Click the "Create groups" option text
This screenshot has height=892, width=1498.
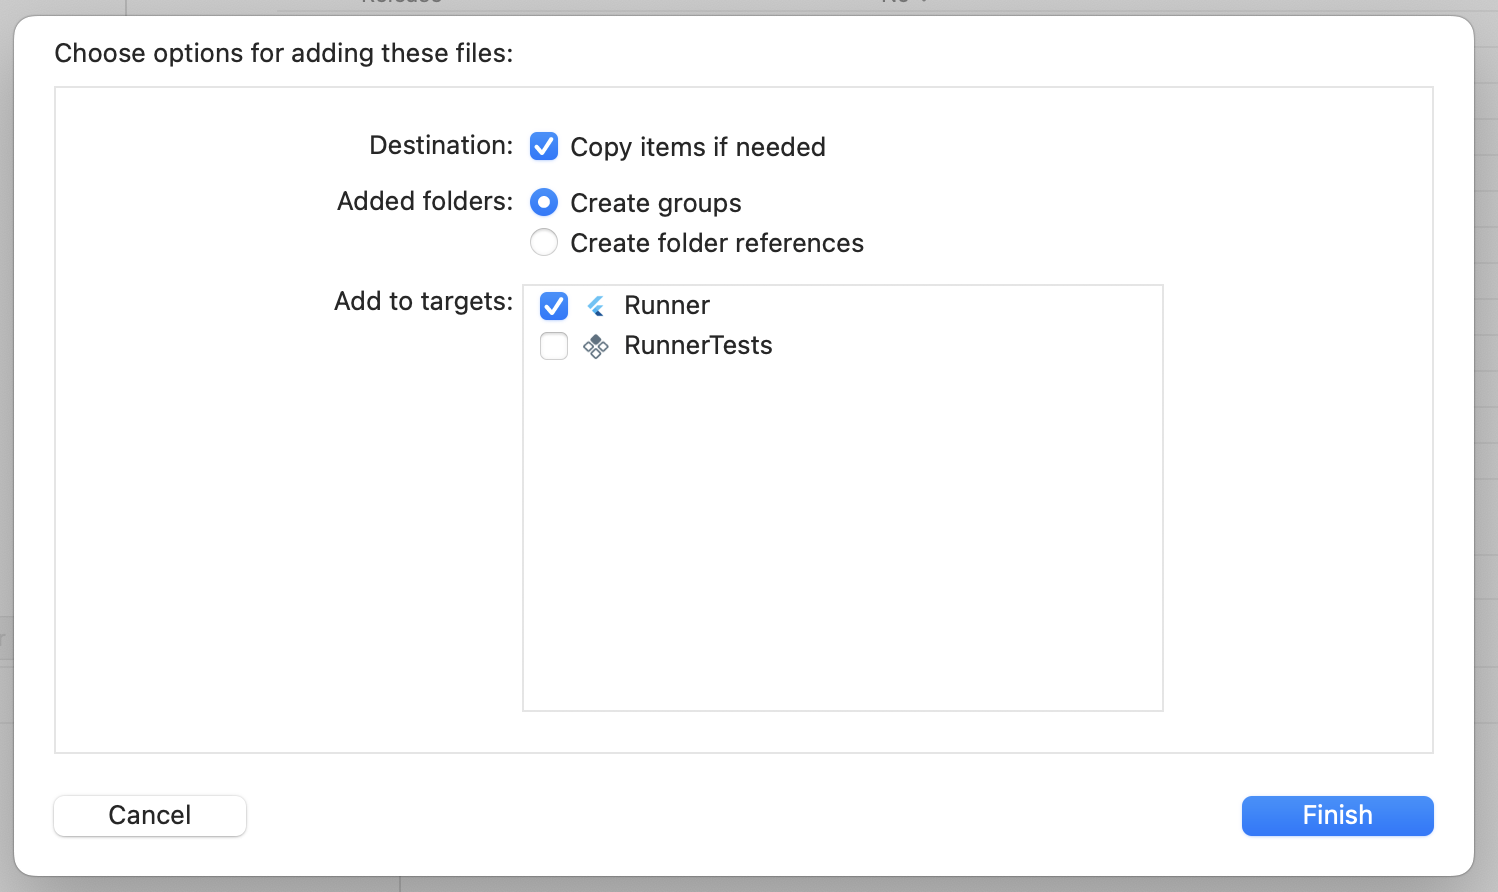coord(656,203)
